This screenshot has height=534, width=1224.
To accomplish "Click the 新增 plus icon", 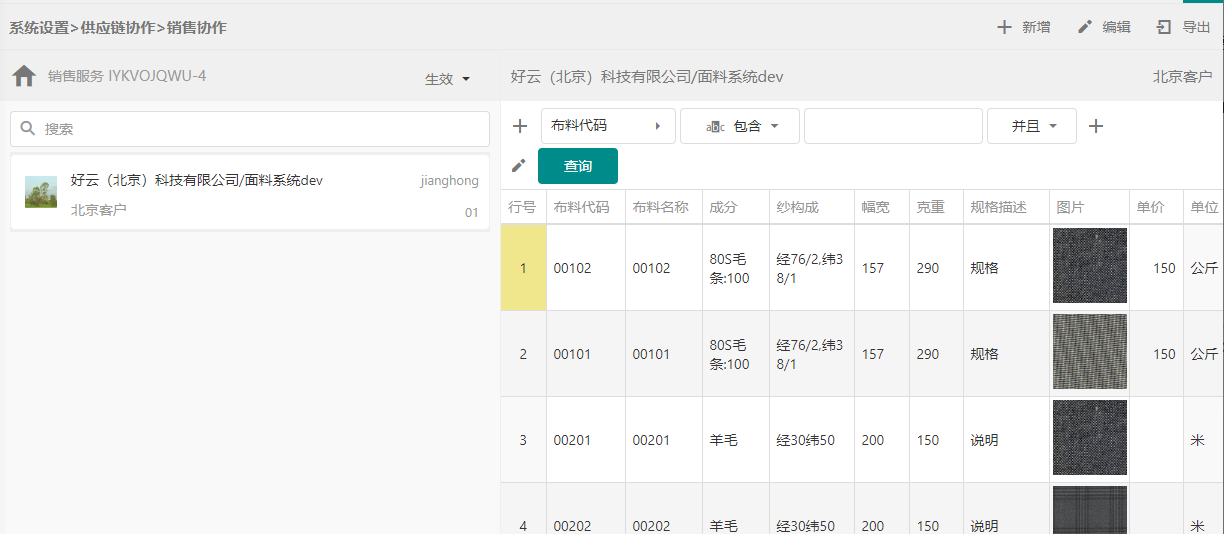I will click(1004, 27).
